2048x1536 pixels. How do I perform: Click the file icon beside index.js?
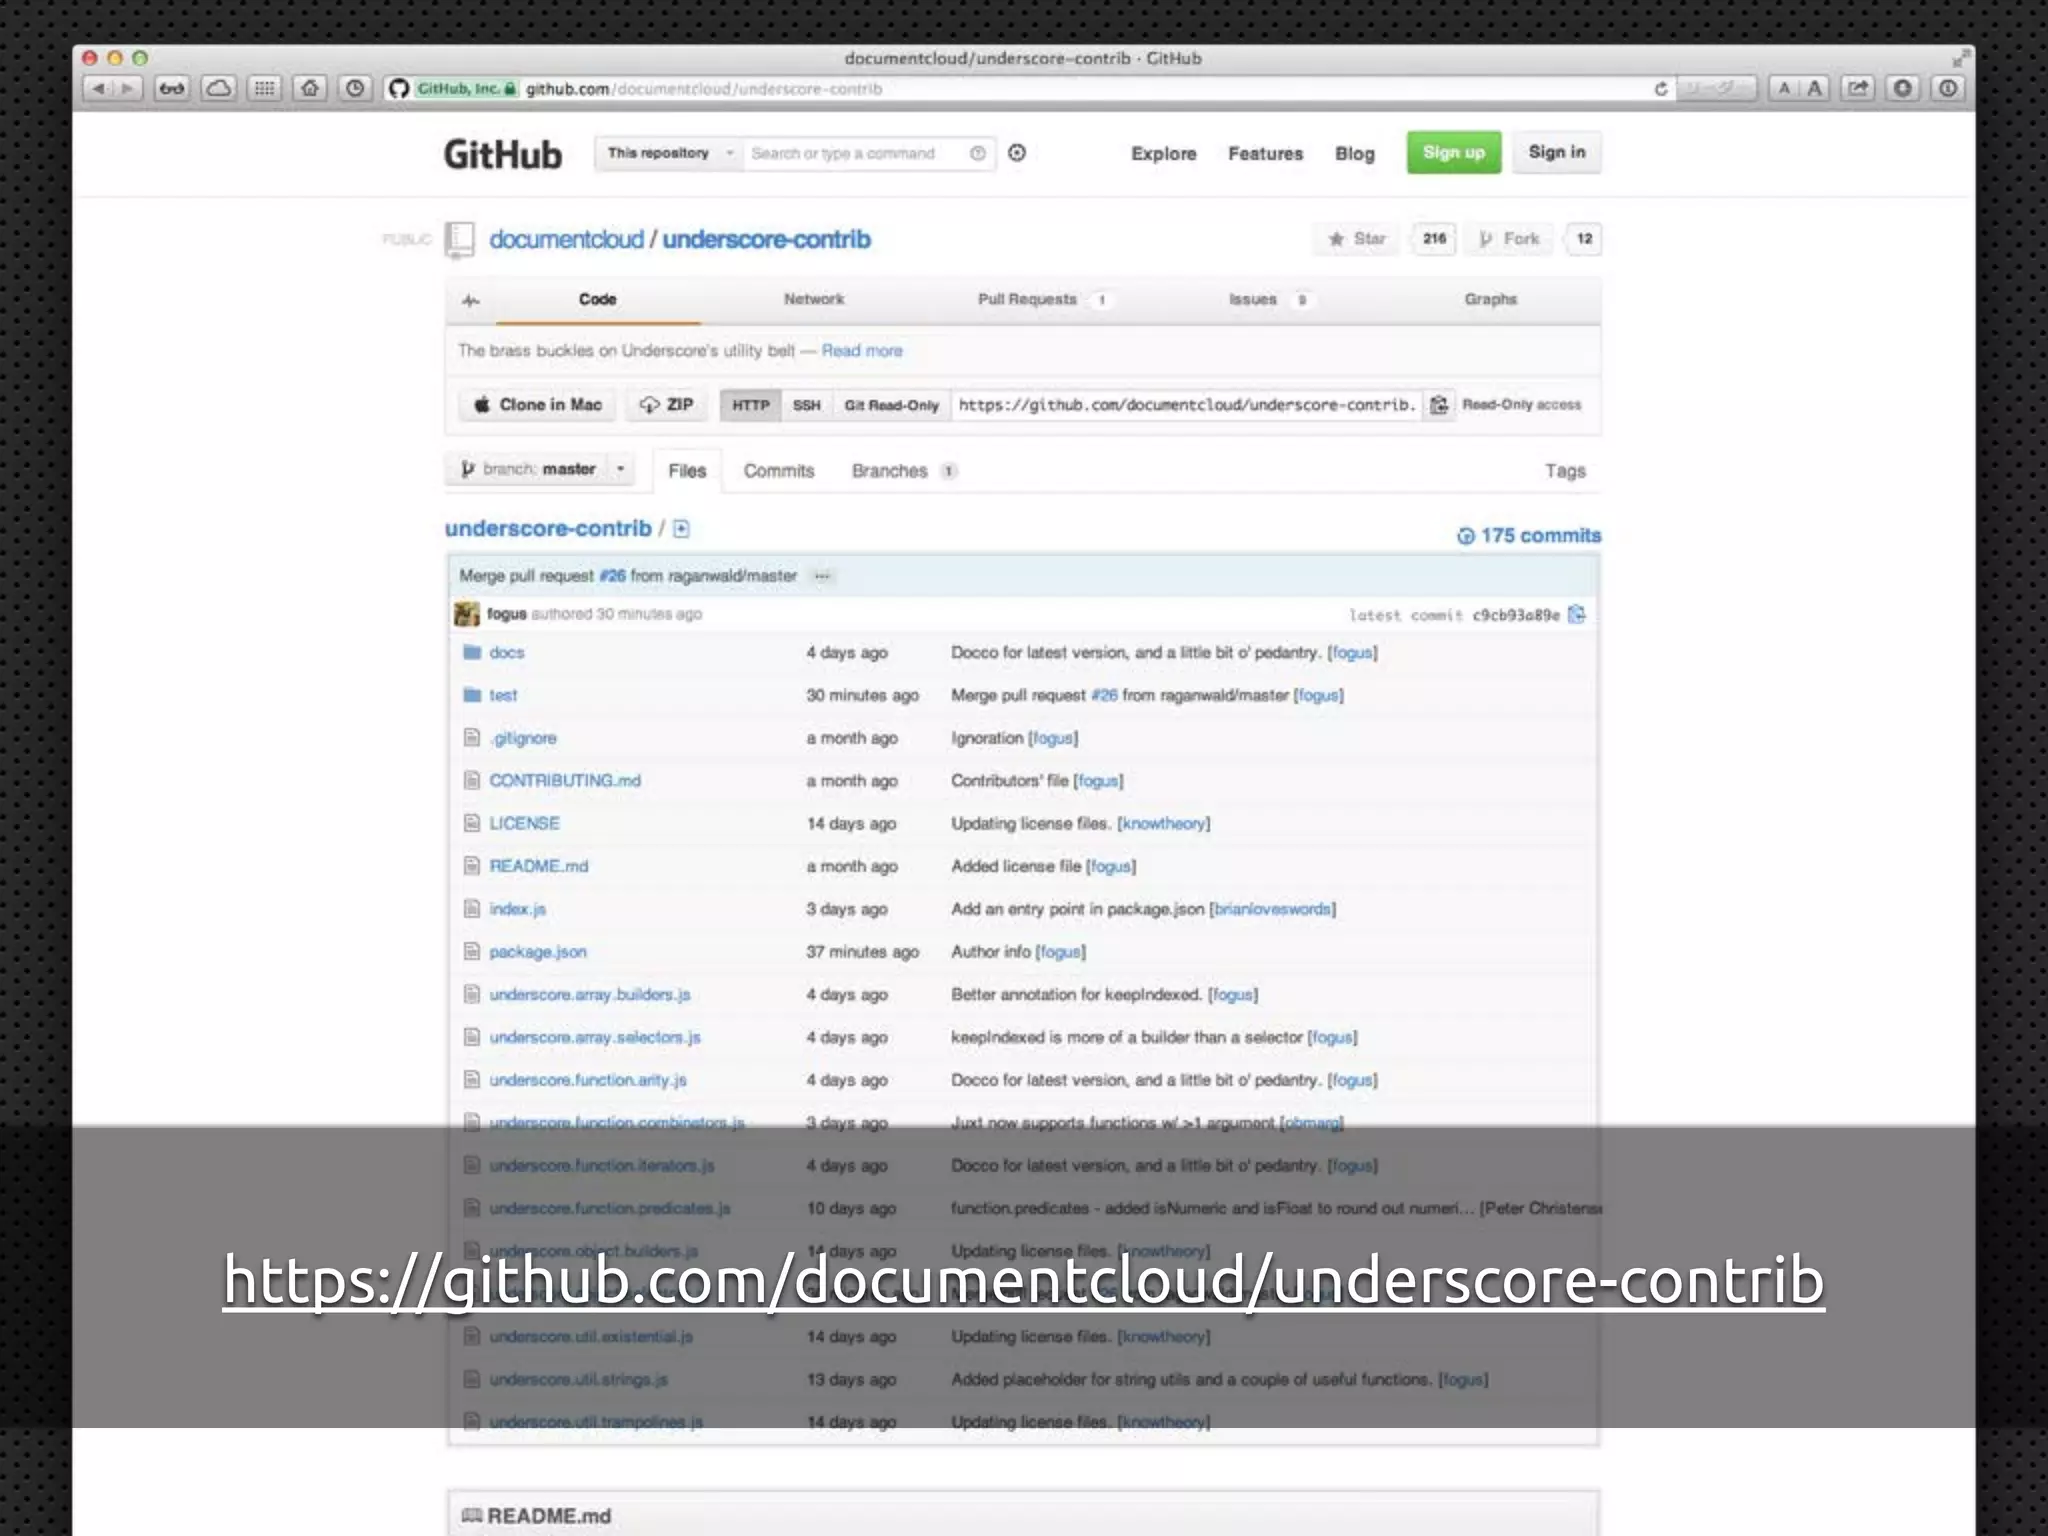[472, 909]
